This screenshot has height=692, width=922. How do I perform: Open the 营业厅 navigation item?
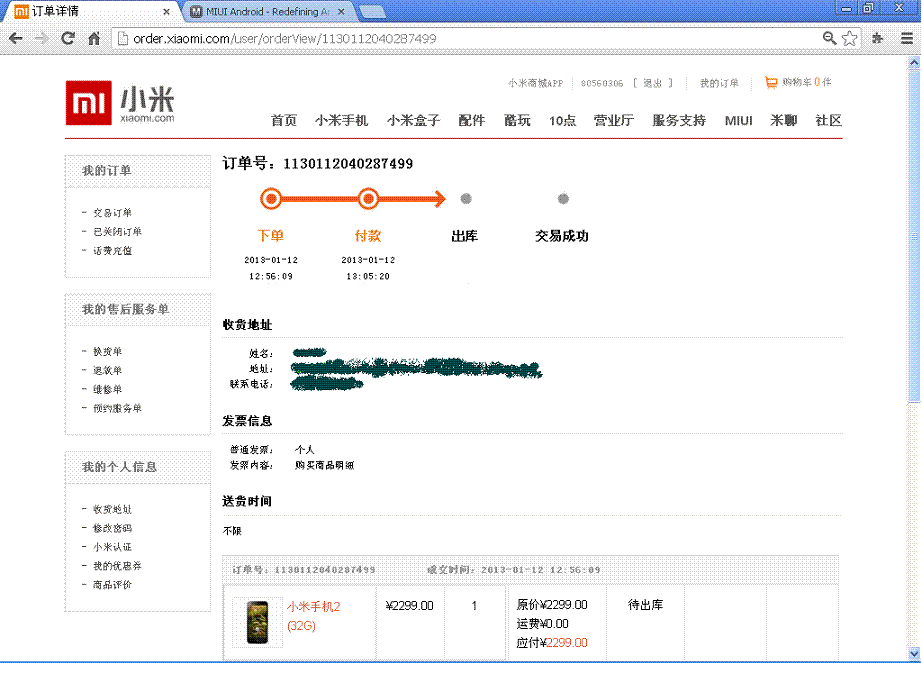pyautogui.click(x=614, y=121)
